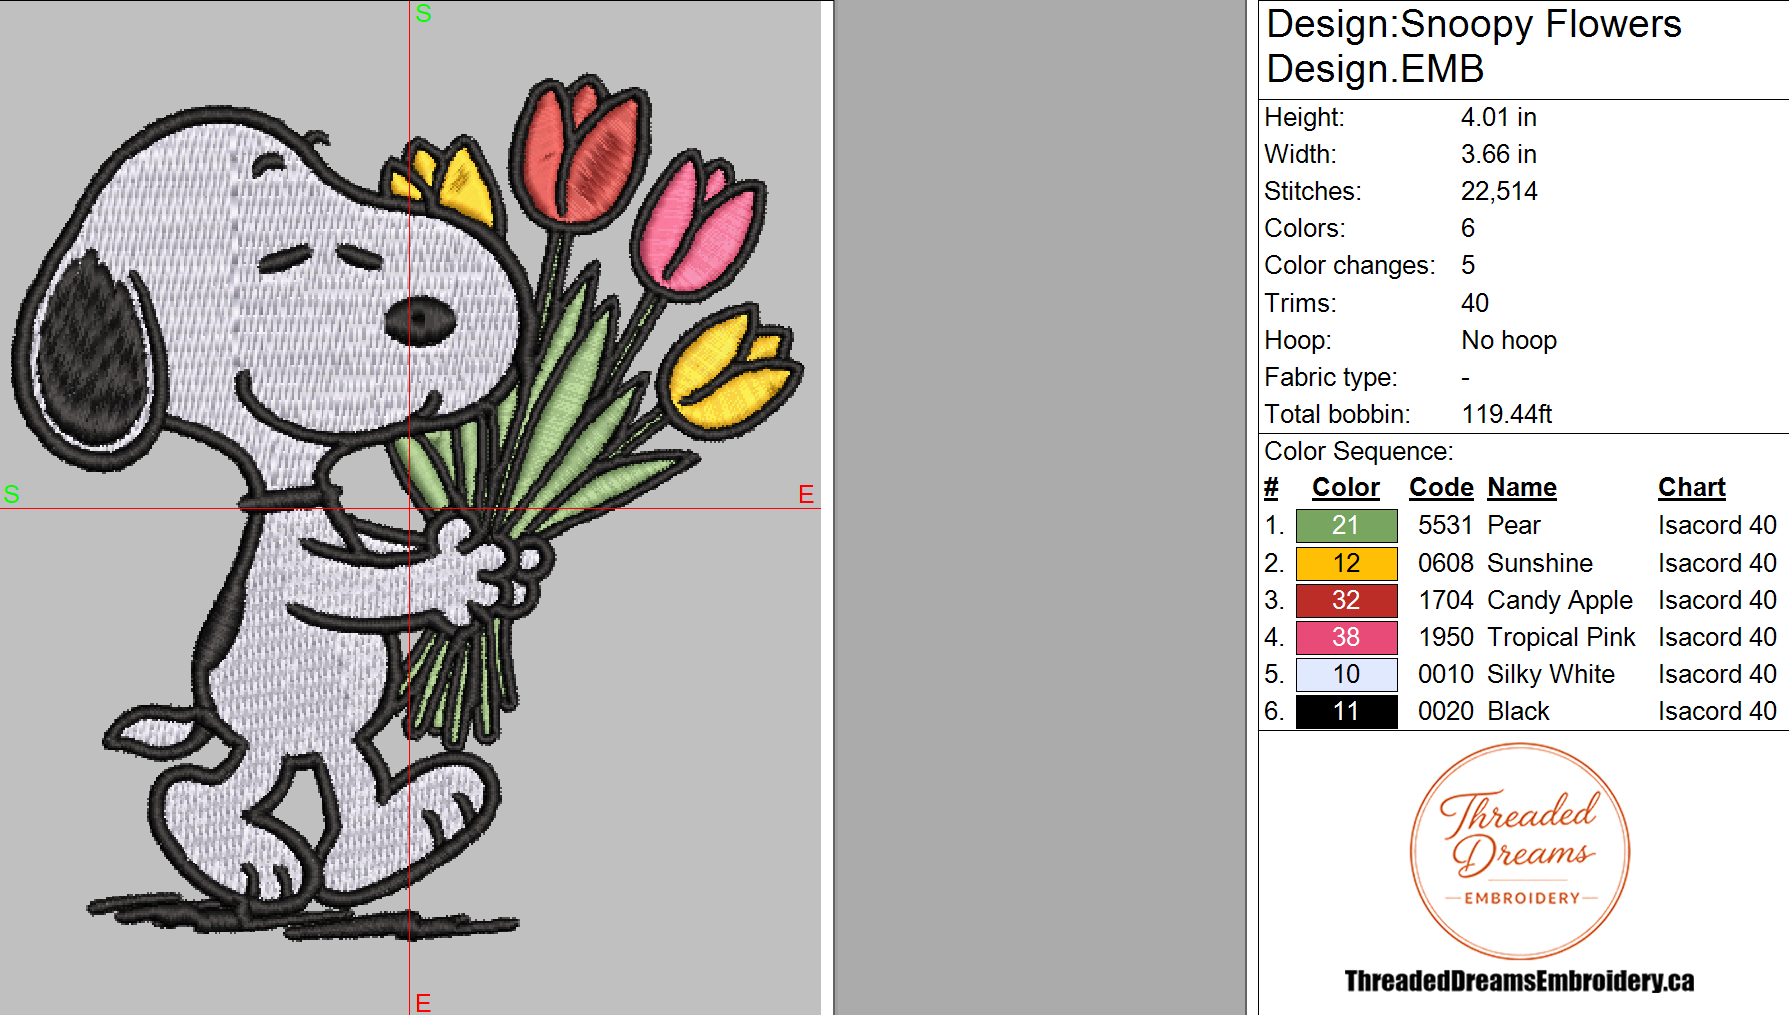
Task: Click the green S start marker at top
Action: click(x=424, y=13)
